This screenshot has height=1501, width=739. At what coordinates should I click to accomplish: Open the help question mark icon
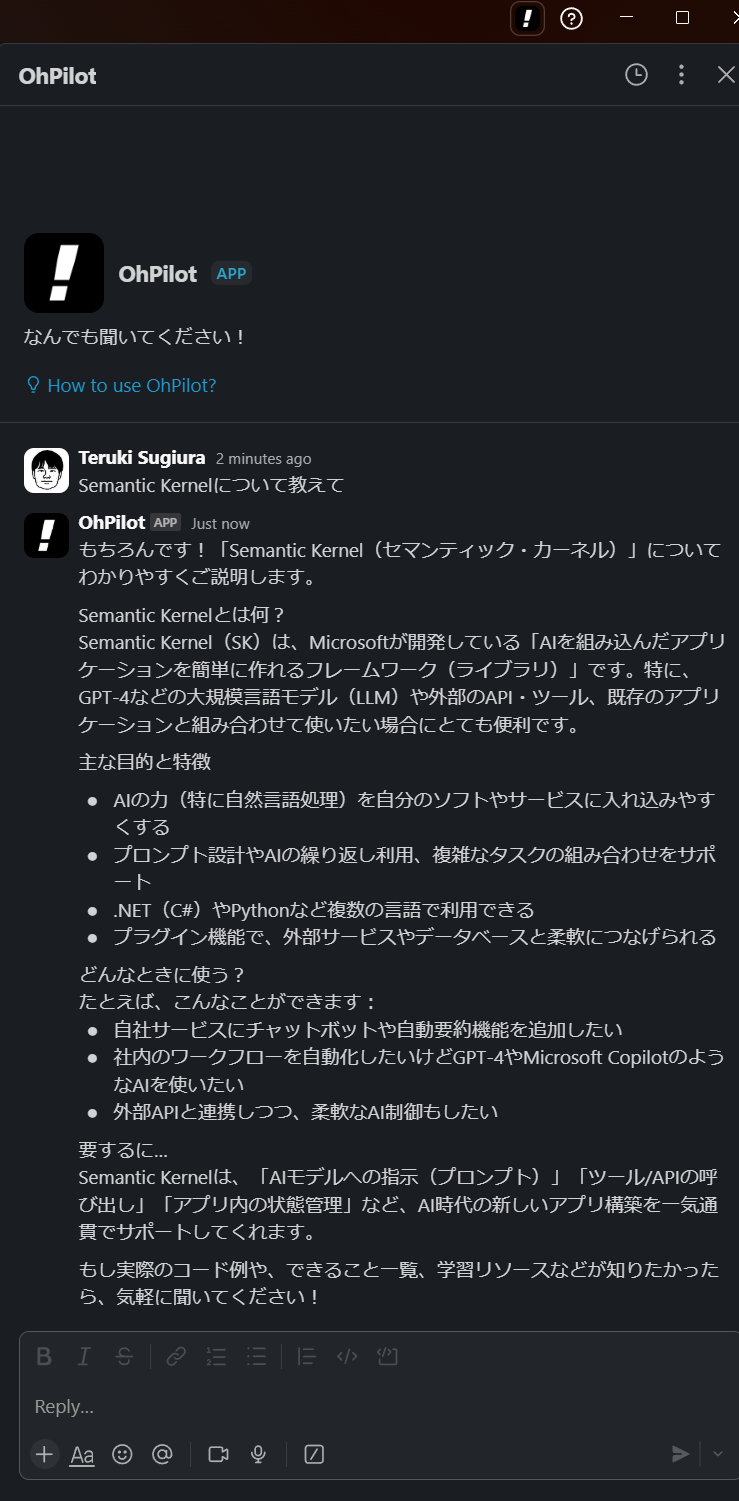tap(571, 19)
